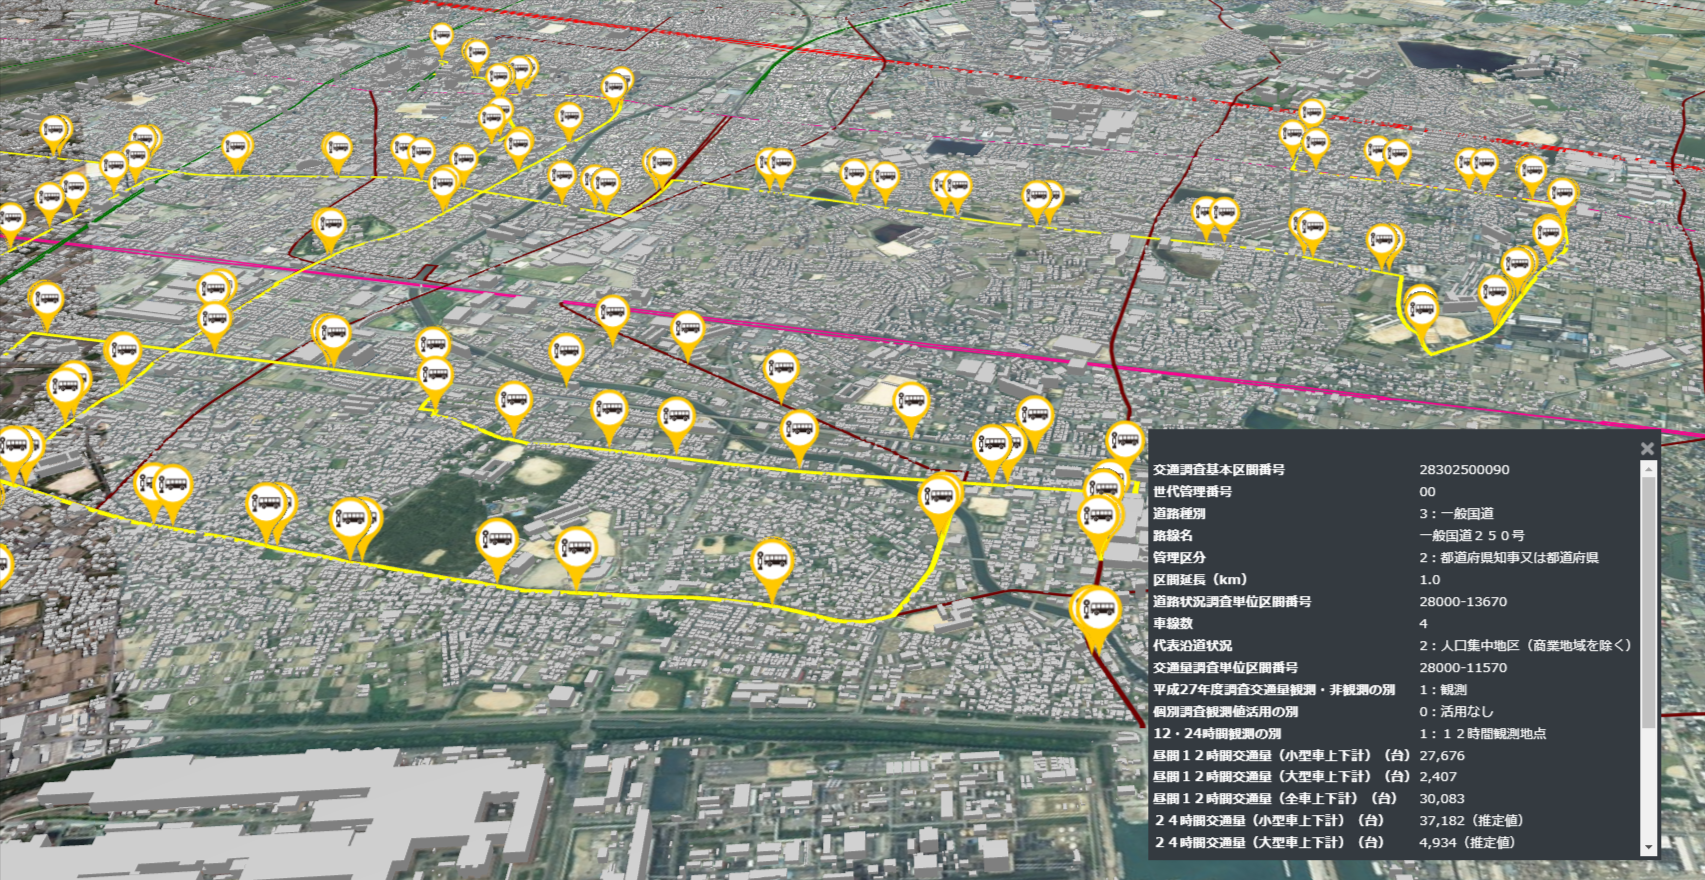
Task: Click the 管理区分 label
Action: click(x=1179, y=557)
